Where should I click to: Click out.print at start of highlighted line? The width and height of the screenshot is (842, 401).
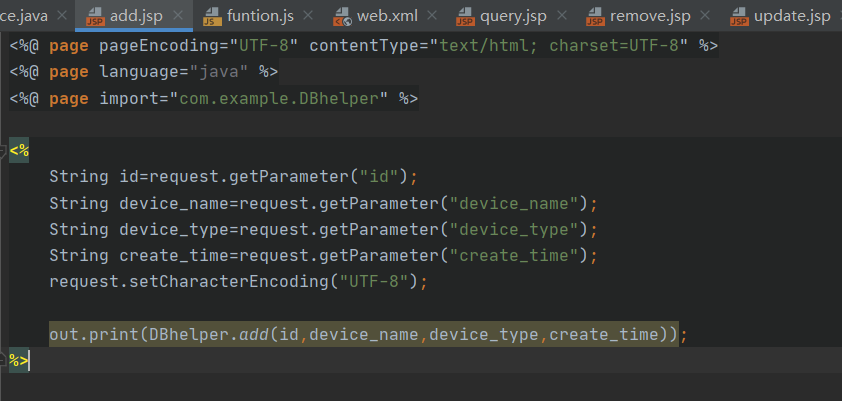tap(94, 336)
